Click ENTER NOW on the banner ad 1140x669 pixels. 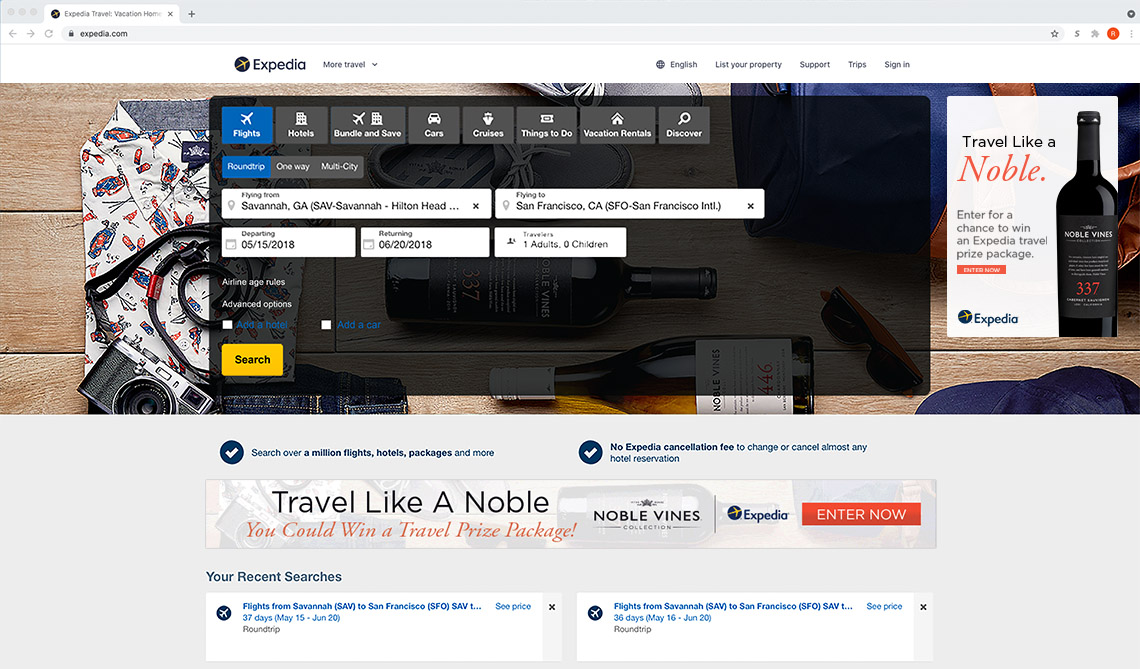(x=861, y=514)
